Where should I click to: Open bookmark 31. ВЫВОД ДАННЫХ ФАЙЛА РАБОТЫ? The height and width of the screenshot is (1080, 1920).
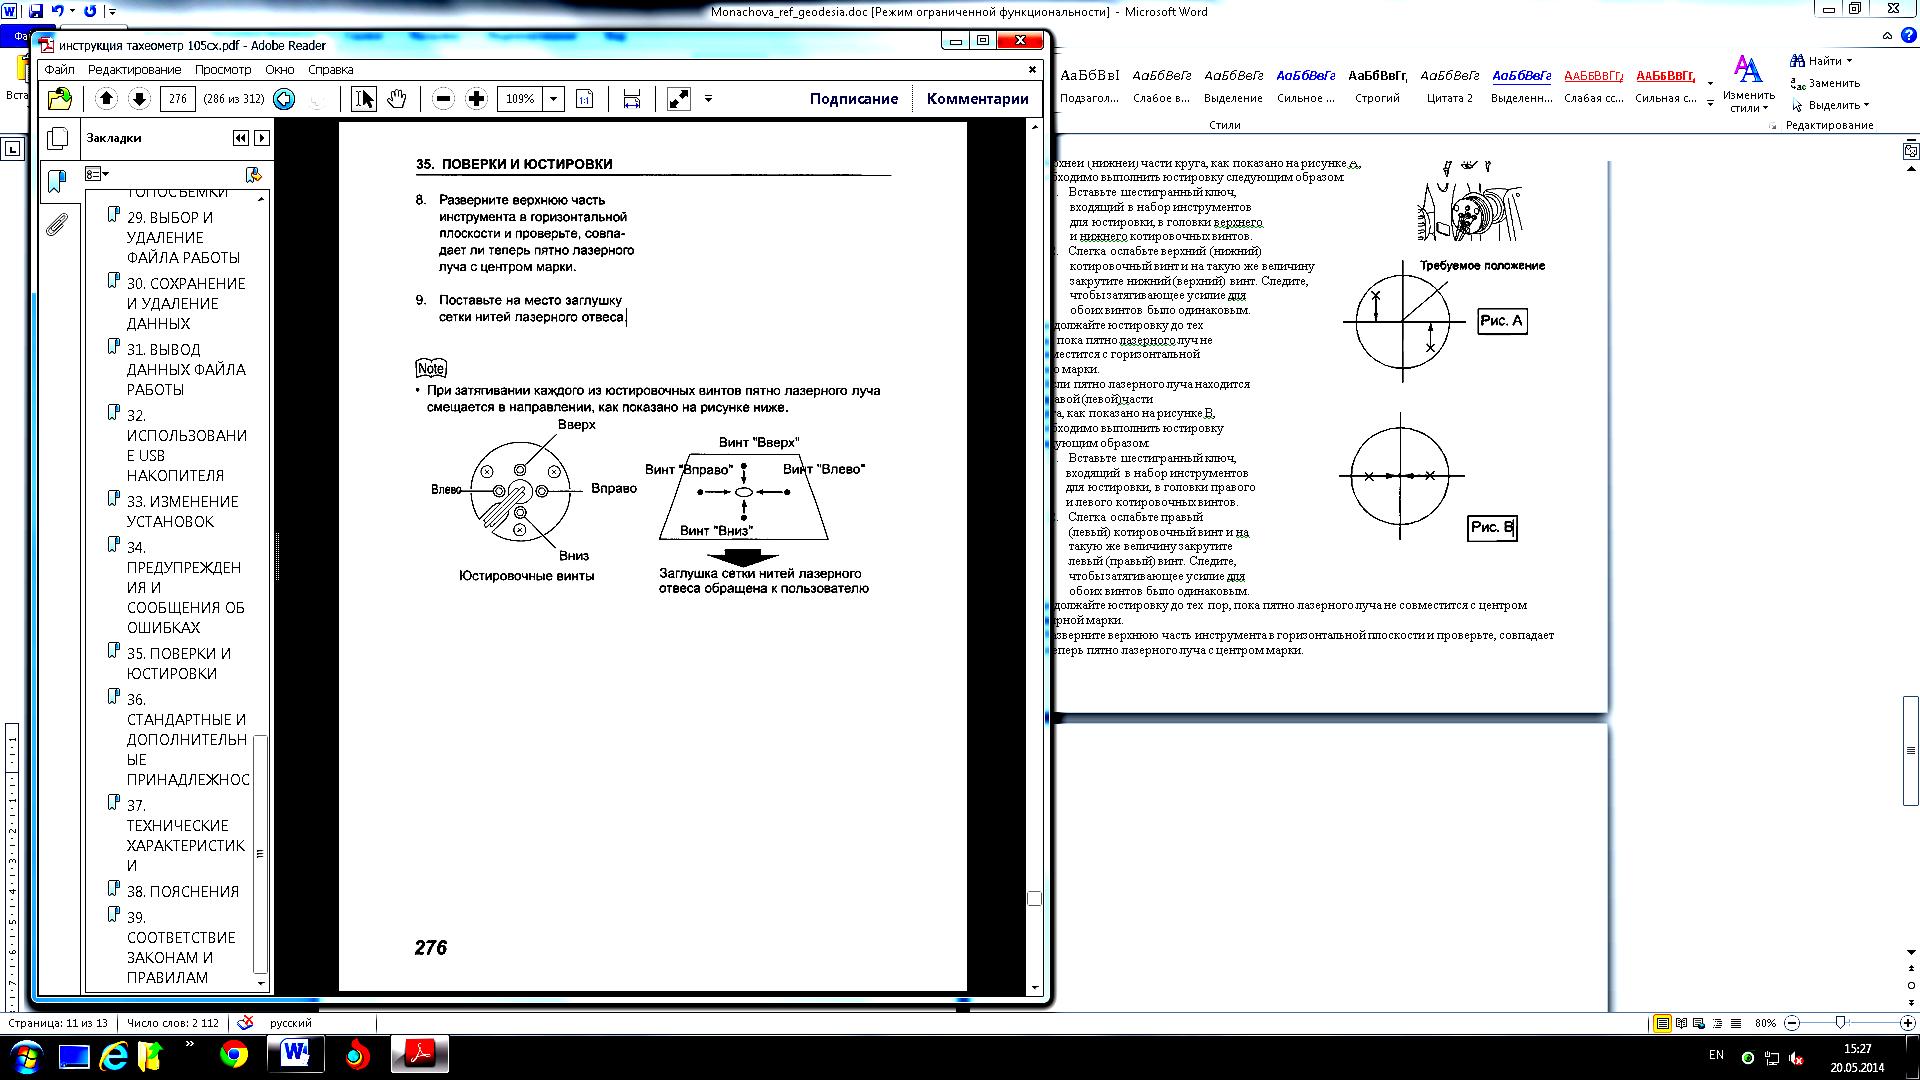pyautogui.click(x=186, y=369)
